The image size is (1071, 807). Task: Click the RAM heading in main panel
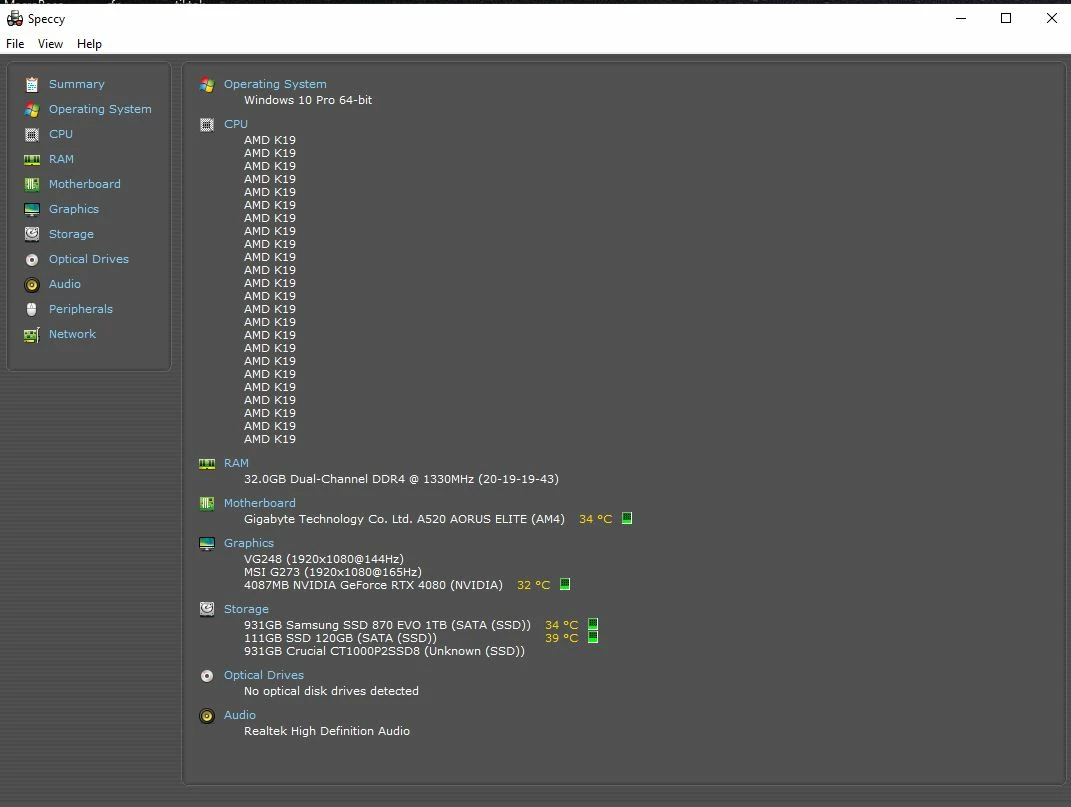click(236, 463)
